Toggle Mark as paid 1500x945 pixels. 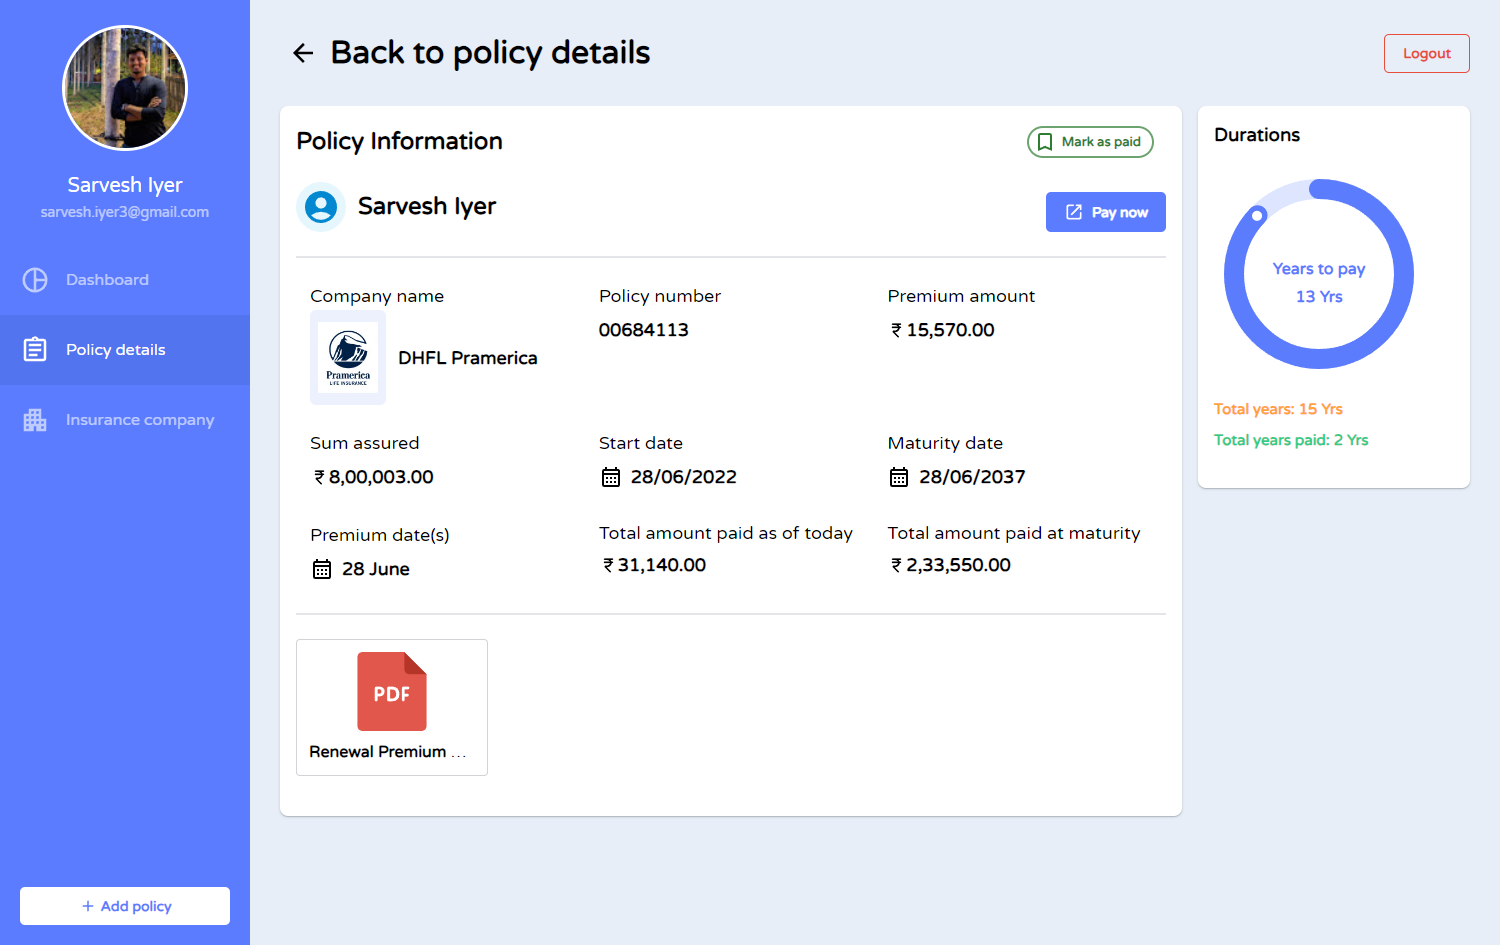coord(1090,142)
